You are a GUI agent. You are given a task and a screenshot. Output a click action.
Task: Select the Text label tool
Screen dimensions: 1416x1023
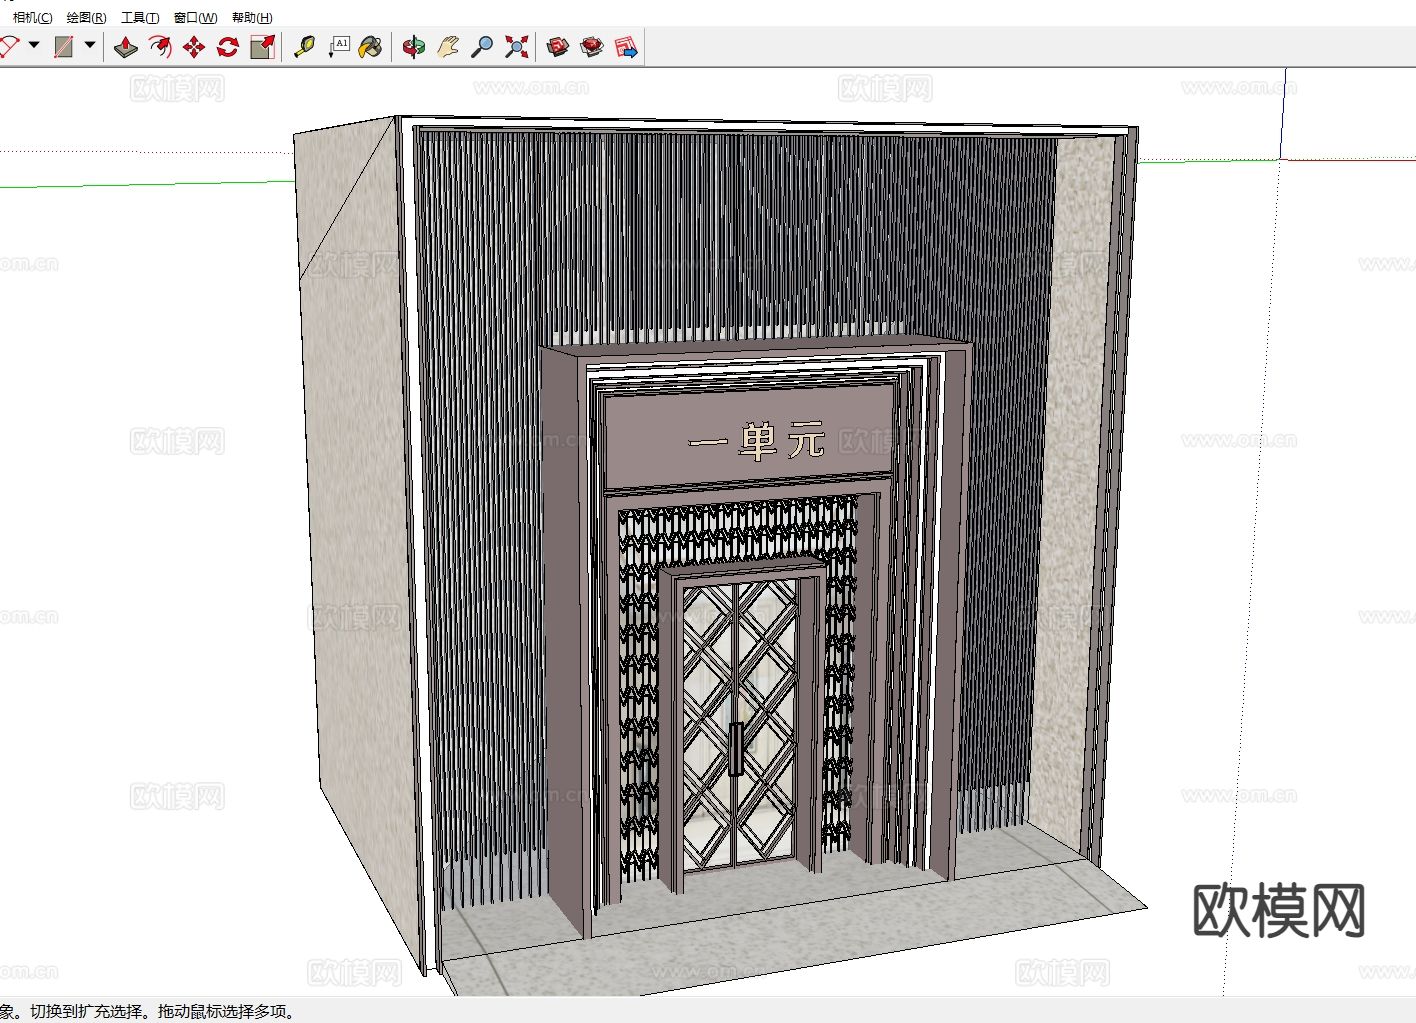coord(339,47)
